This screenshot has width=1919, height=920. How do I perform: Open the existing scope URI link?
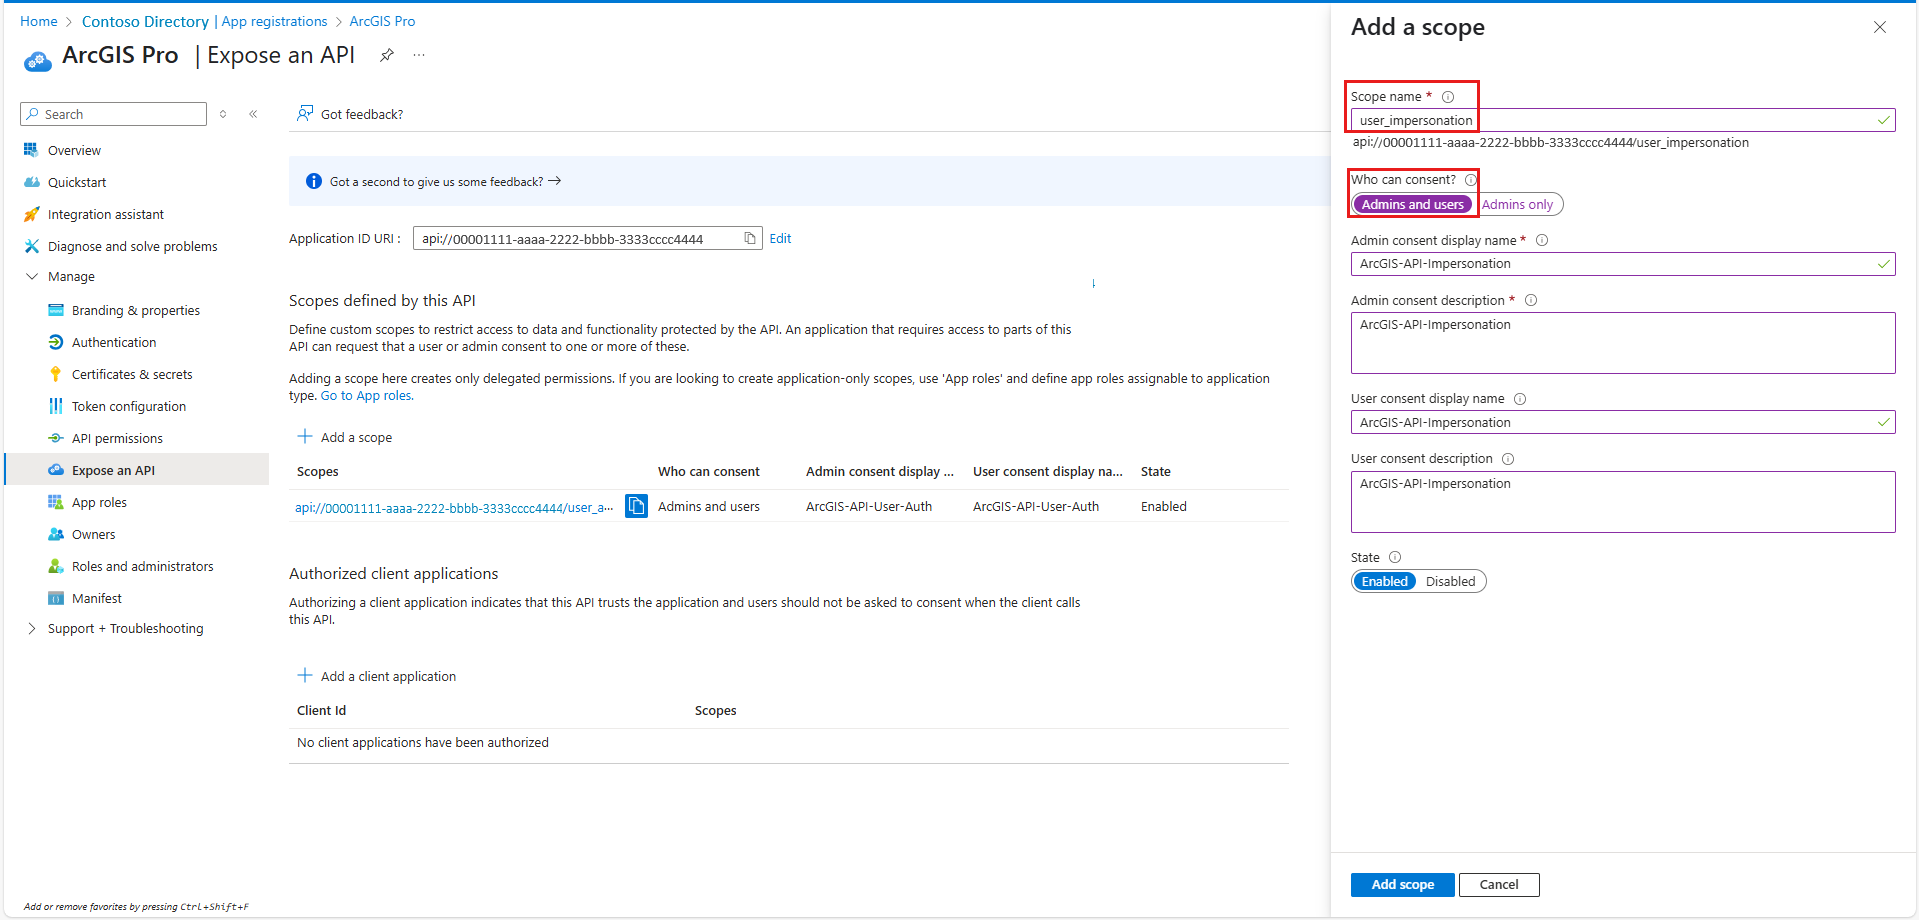pyautogui.click(x=454, y=507)
